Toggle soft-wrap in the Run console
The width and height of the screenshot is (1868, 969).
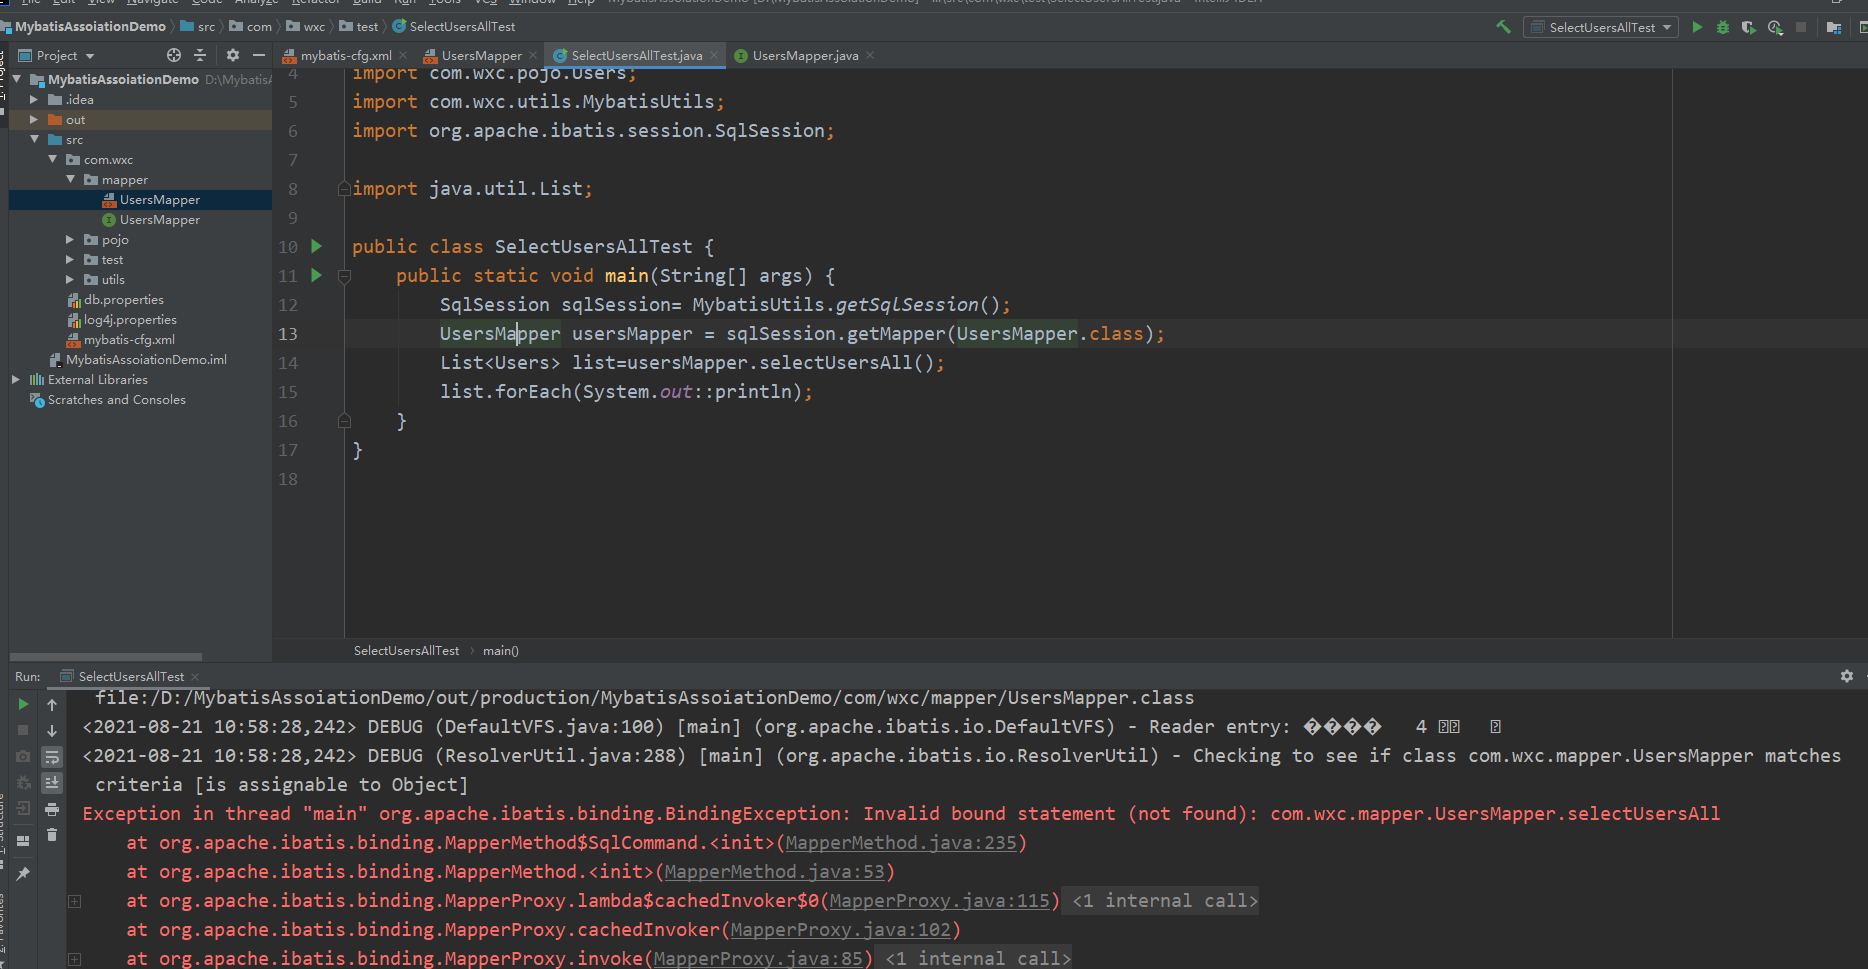click(x=51, y=757)
